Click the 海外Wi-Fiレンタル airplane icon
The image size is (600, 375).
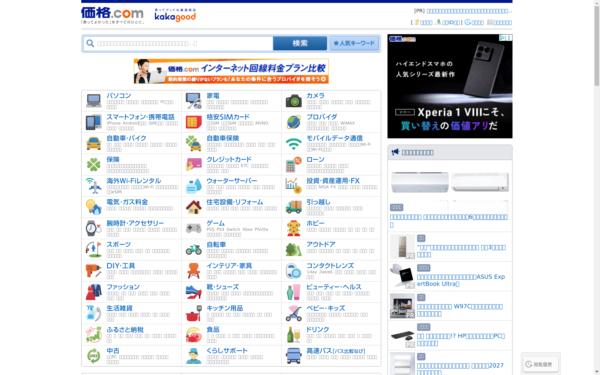pyautogui.click(x=94, y=186)
